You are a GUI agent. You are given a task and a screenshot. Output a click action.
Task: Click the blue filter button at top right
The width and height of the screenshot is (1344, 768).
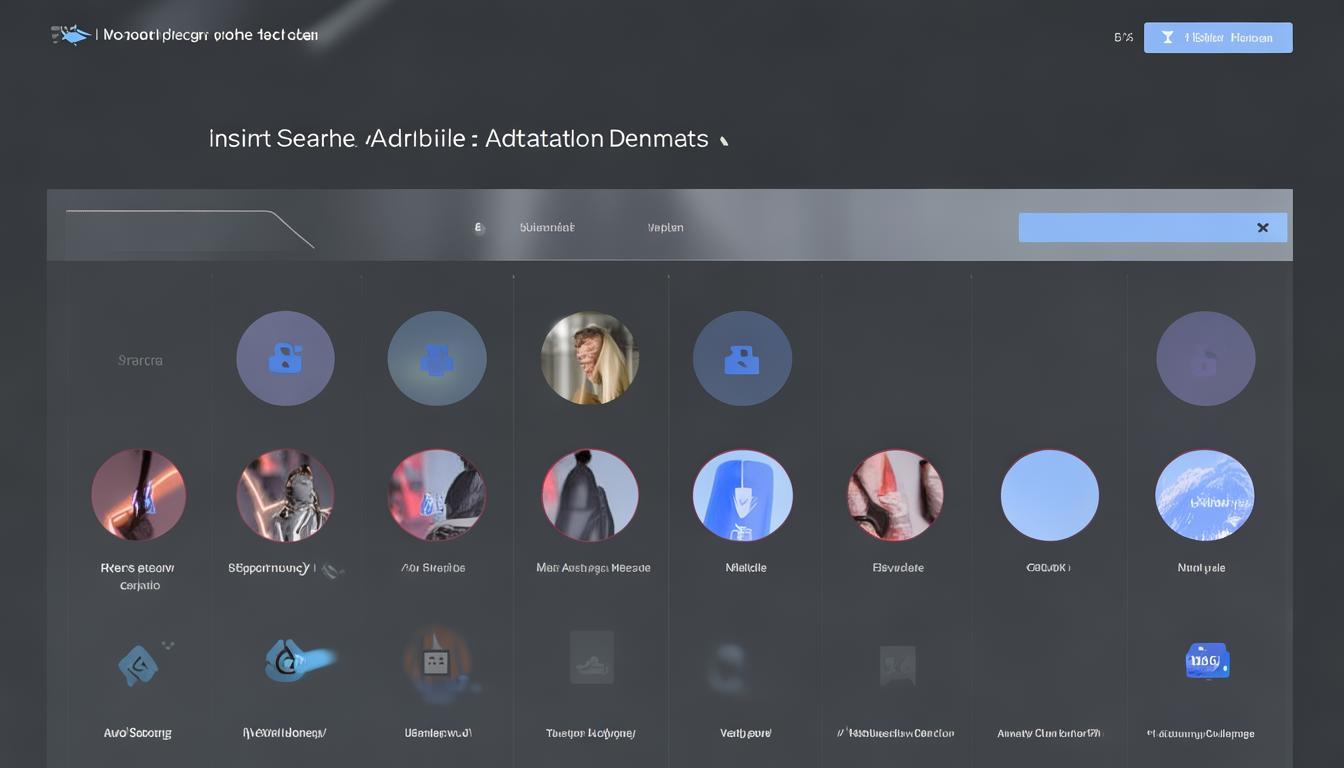coord(1217,38)
